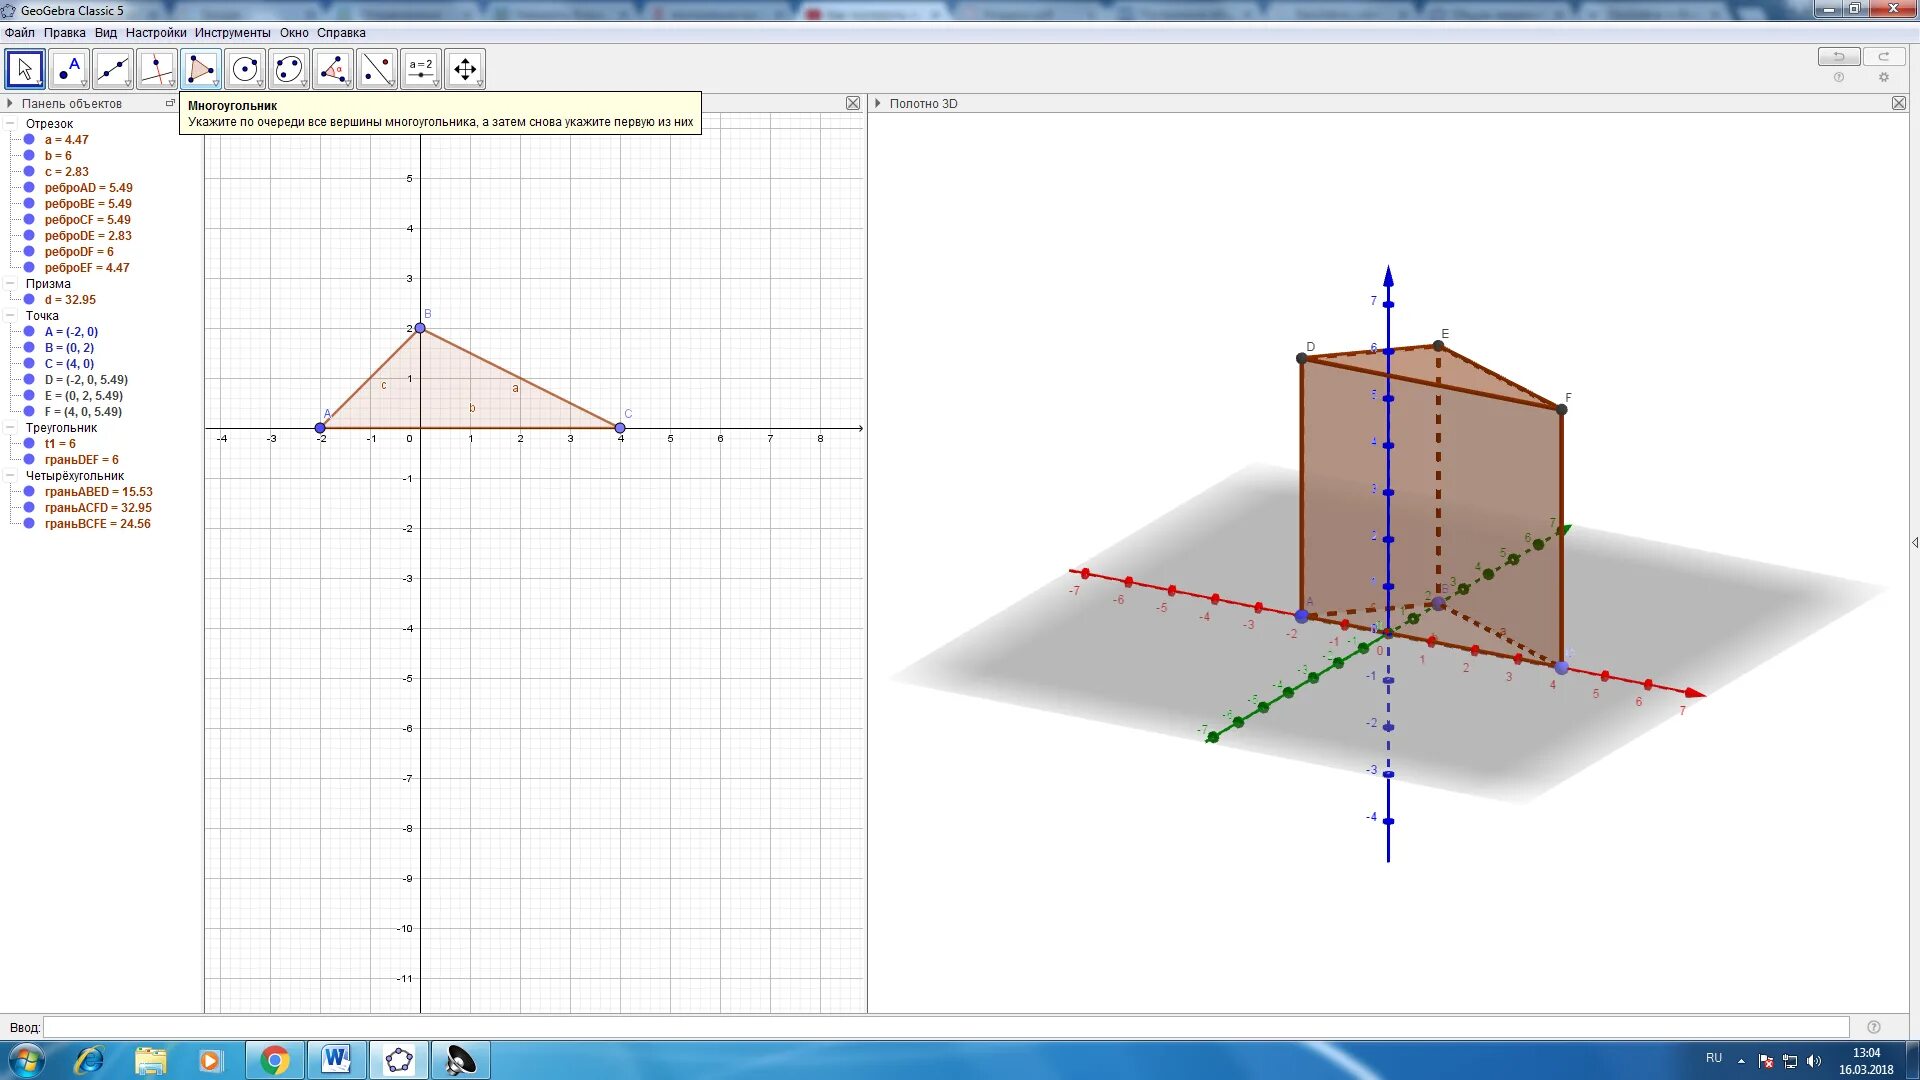The image size is (1920, 1080).
Task: Open the Вид menu
Action: coord(105,33)
